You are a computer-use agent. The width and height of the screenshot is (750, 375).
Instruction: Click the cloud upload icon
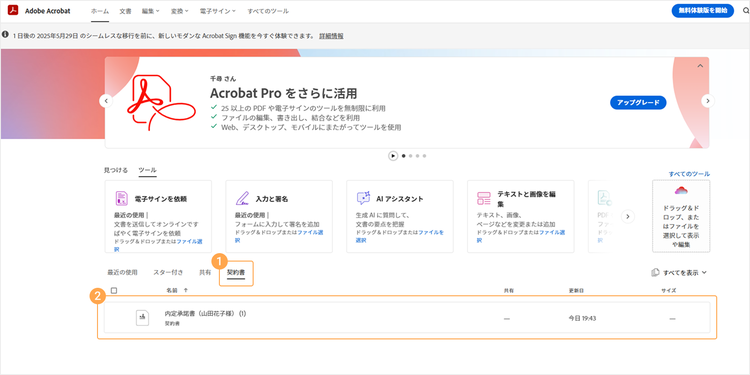point(681,191)
